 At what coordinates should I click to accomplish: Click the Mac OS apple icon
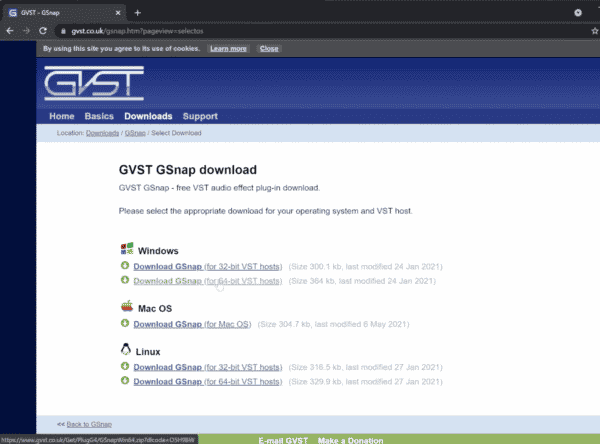127,306
